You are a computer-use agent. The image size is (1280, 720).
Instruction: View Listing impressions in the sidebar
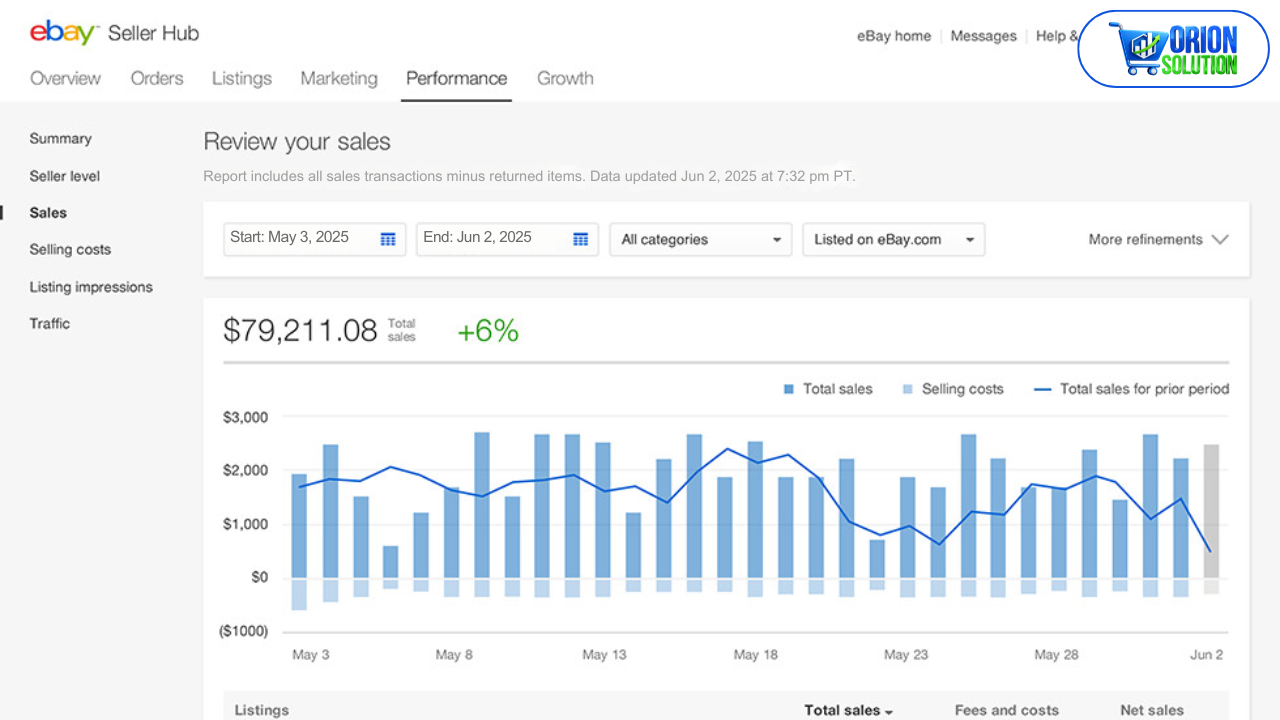point(91,287)
